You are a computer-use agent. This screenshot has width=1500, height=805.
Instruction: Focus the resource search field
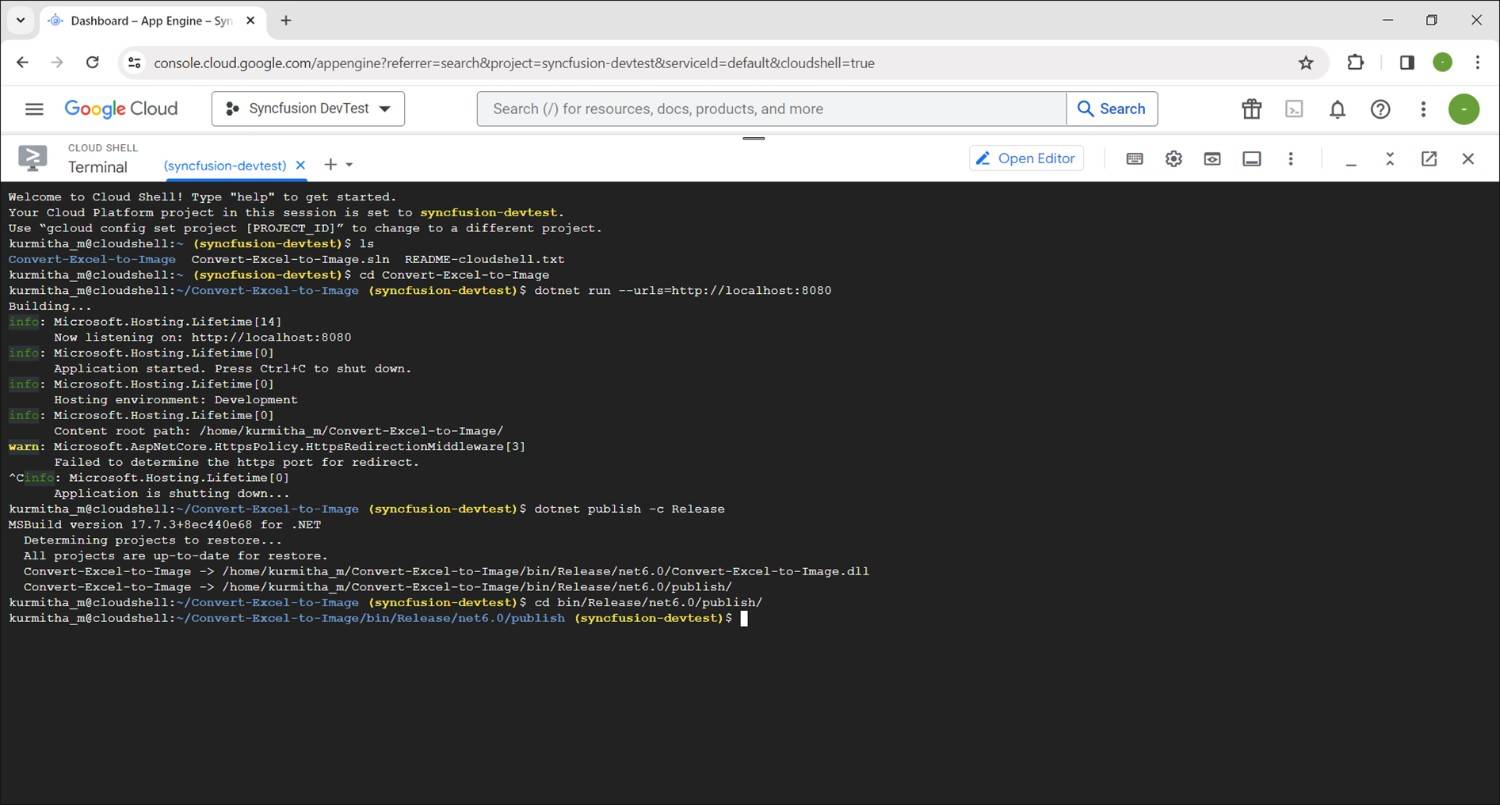point(771,109)
